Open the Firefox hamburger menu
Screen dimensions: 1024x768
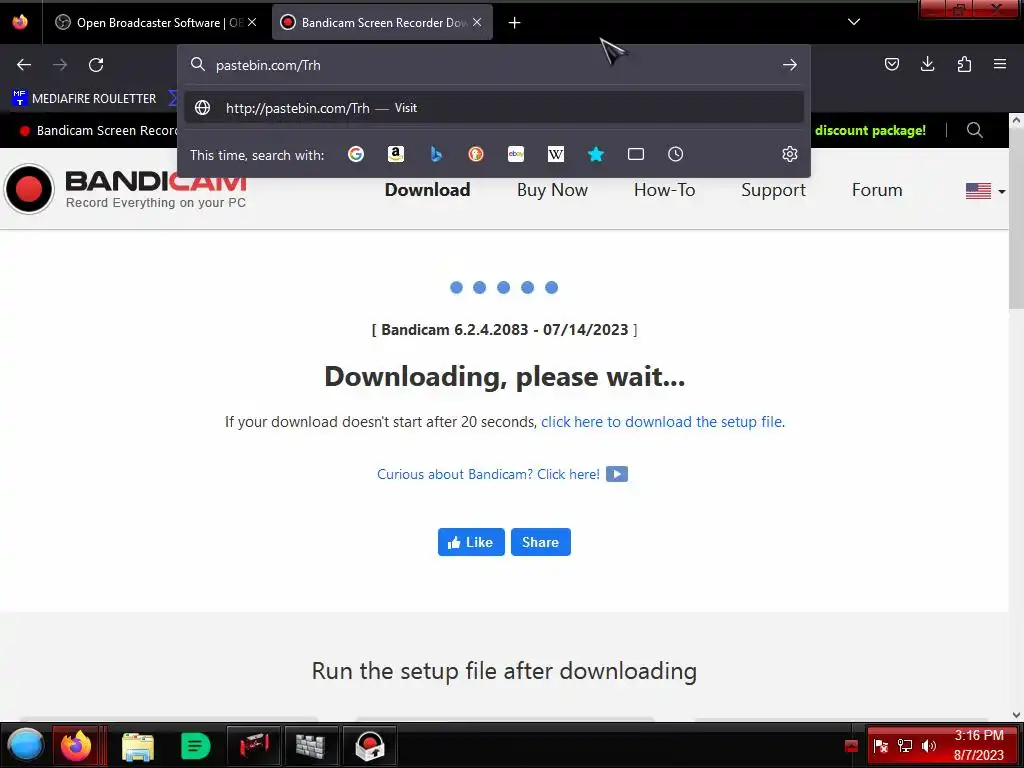1000,64
